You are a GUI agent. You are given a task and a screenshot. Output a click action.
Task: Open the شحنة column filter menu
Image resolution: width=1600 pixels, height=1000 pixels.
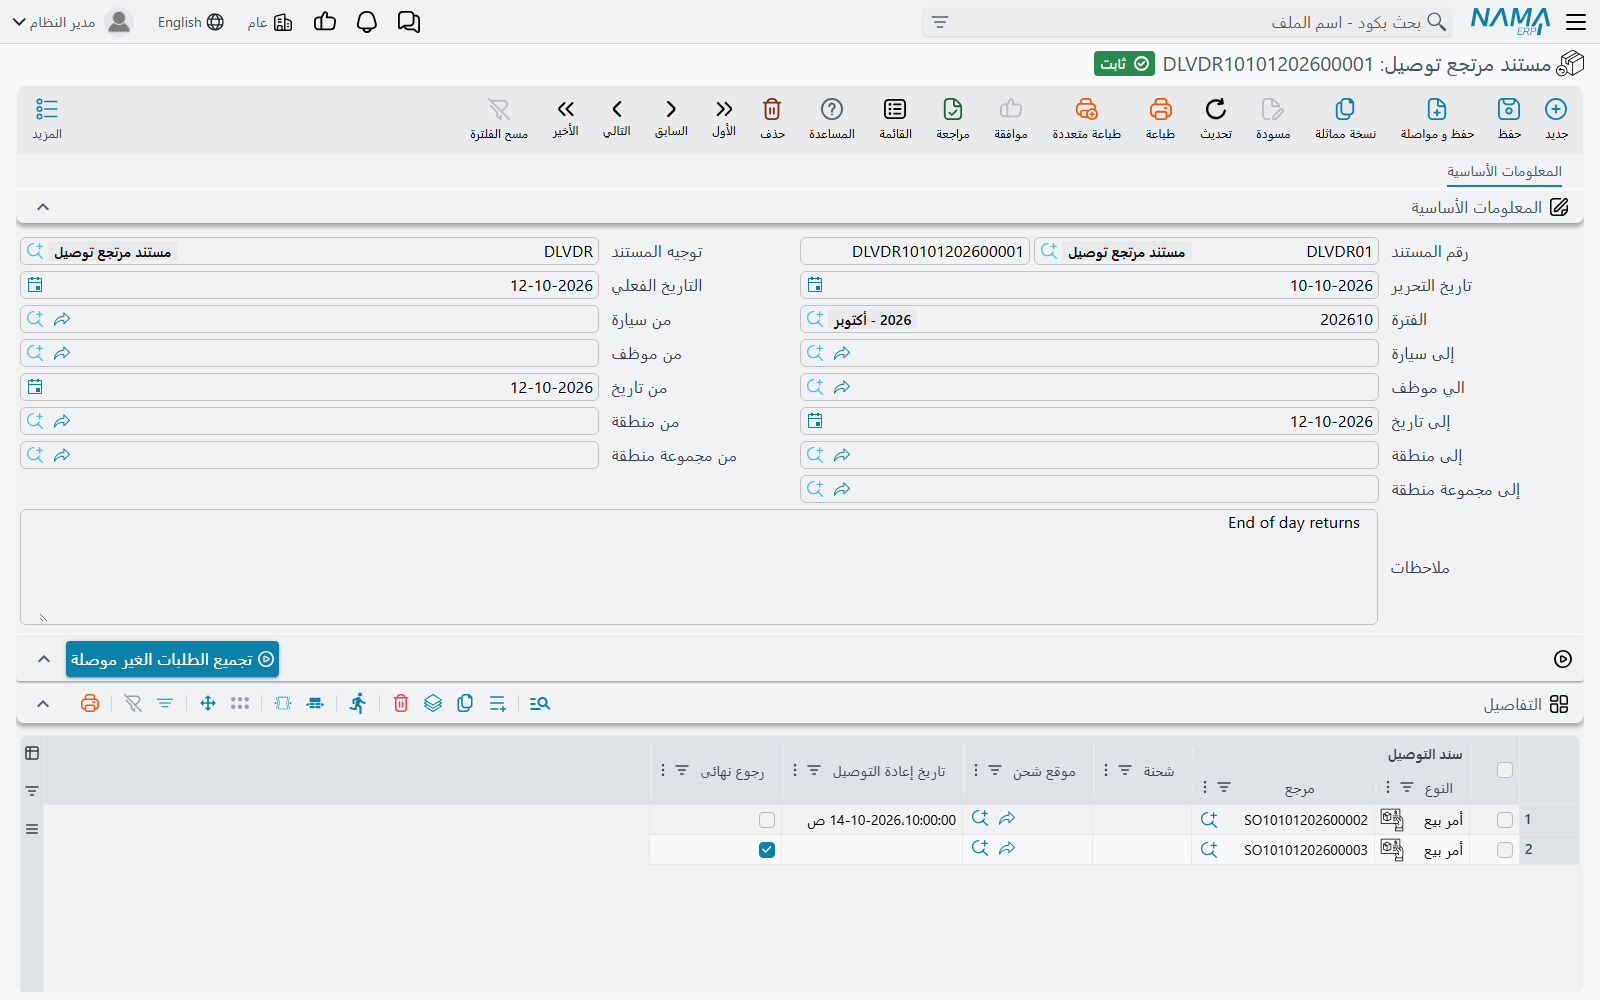1125,770
